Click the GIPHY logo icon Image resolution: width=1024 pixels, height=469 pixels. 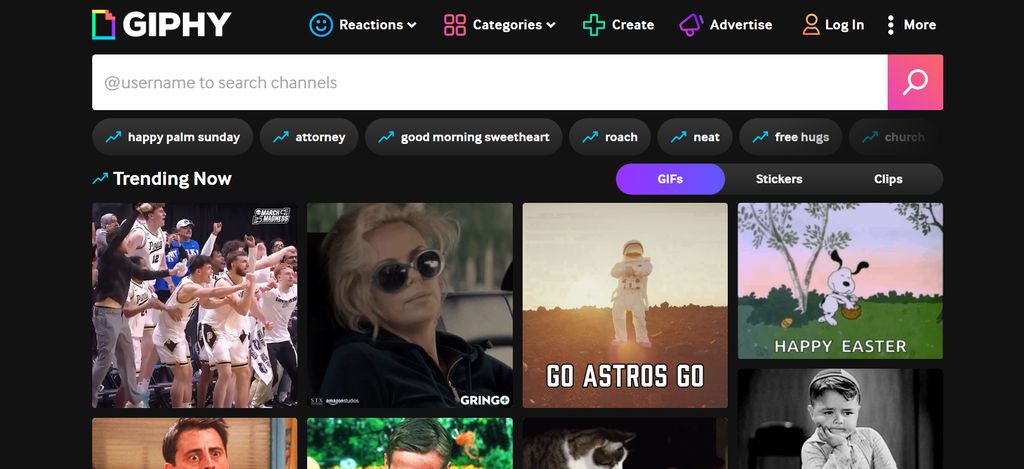[103, 25]
